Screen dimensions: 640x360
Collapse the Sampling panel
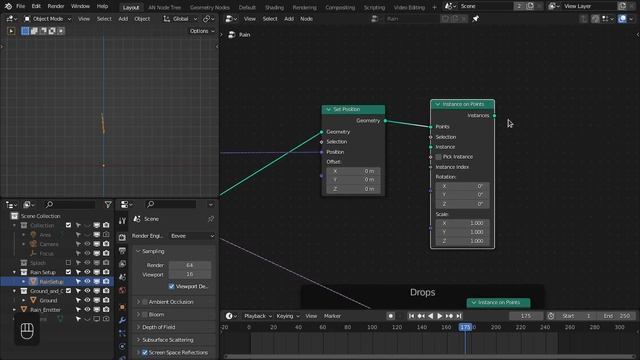click(x=138, y=251)
